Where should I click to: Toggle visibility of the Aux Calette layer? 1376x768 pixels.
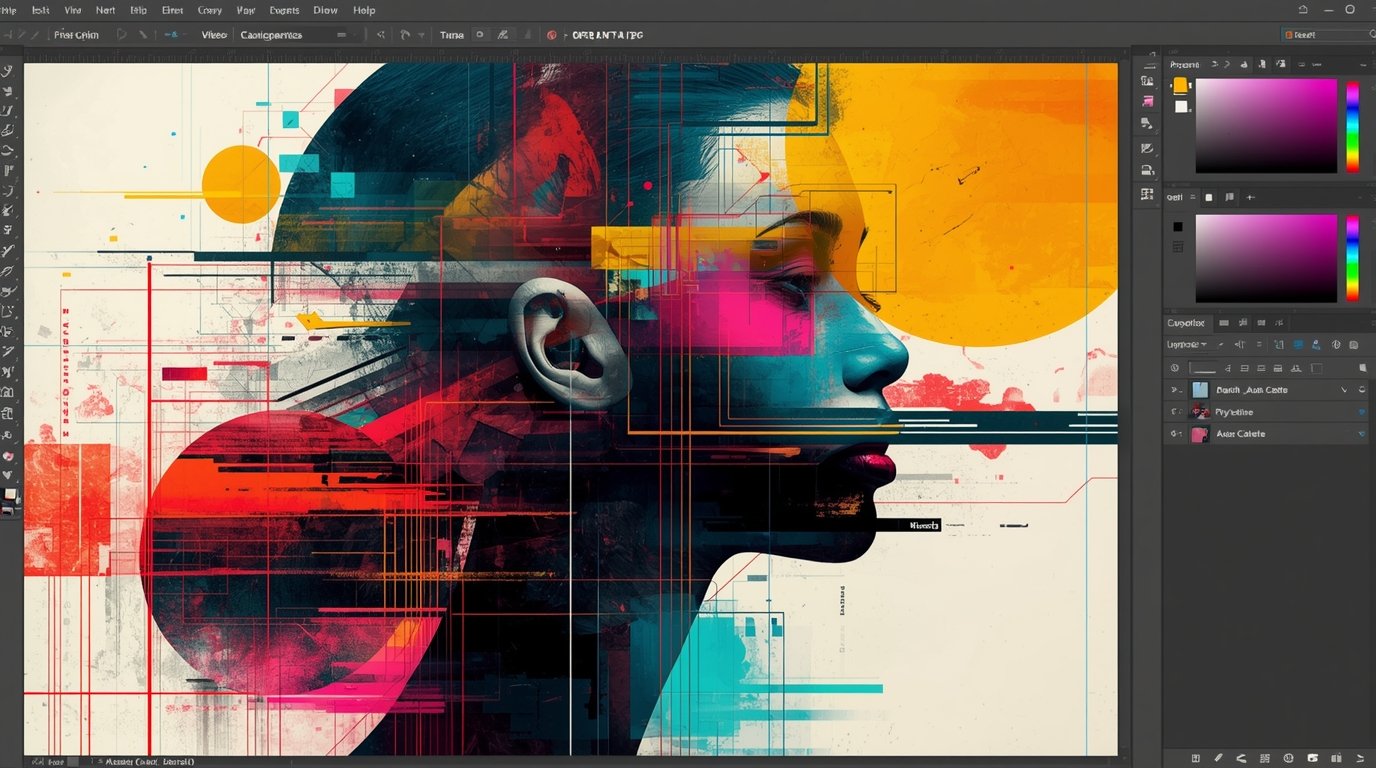[x=1176, y=433]
